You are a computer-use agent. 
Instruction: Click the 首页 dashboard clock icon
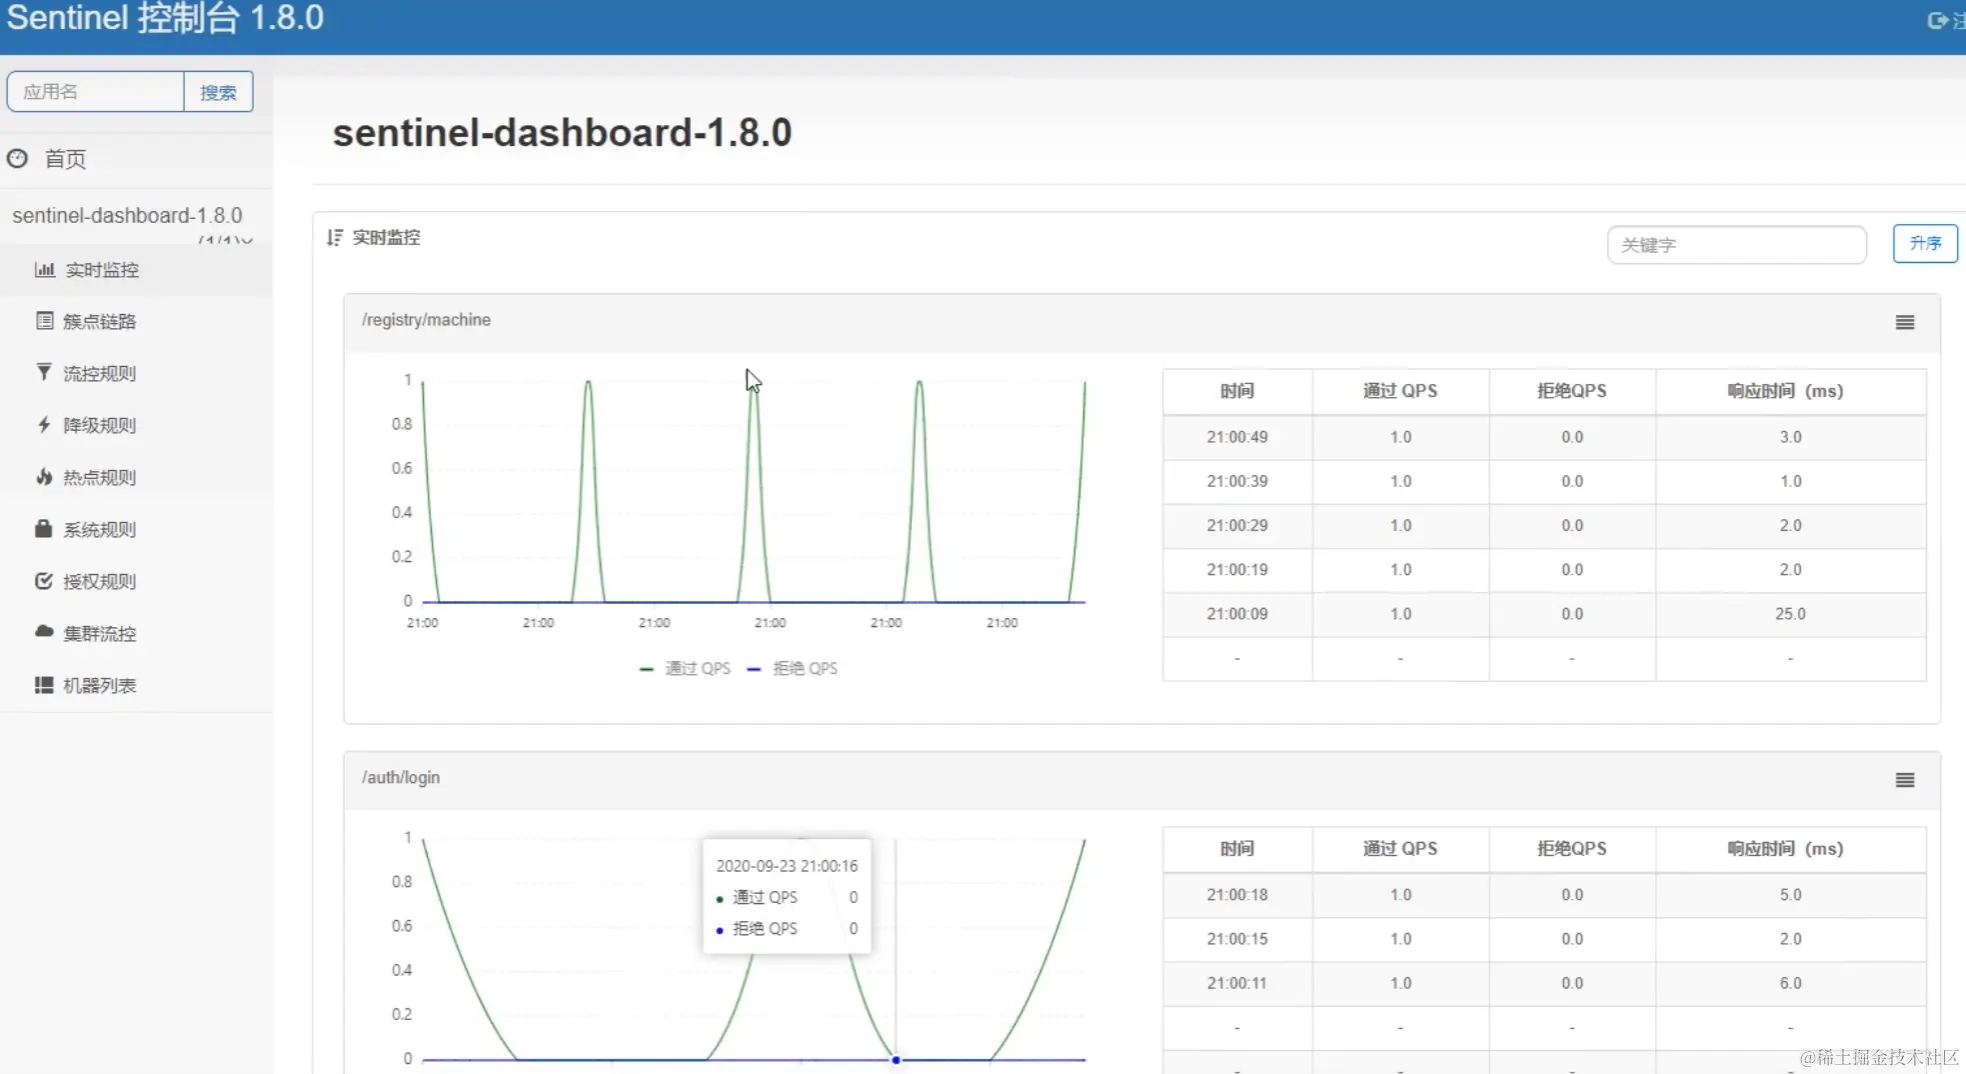tap(17, 158)
